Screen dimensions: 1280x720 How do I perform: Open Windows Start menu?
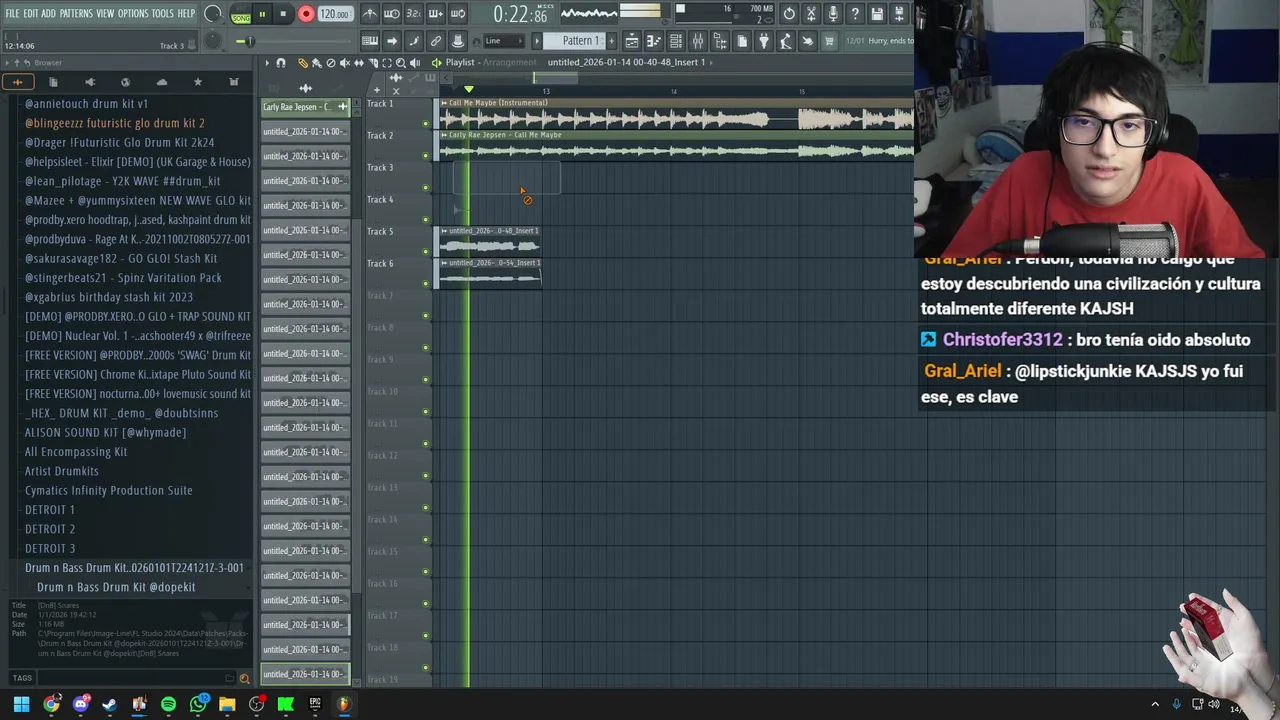tap(21, 704)
